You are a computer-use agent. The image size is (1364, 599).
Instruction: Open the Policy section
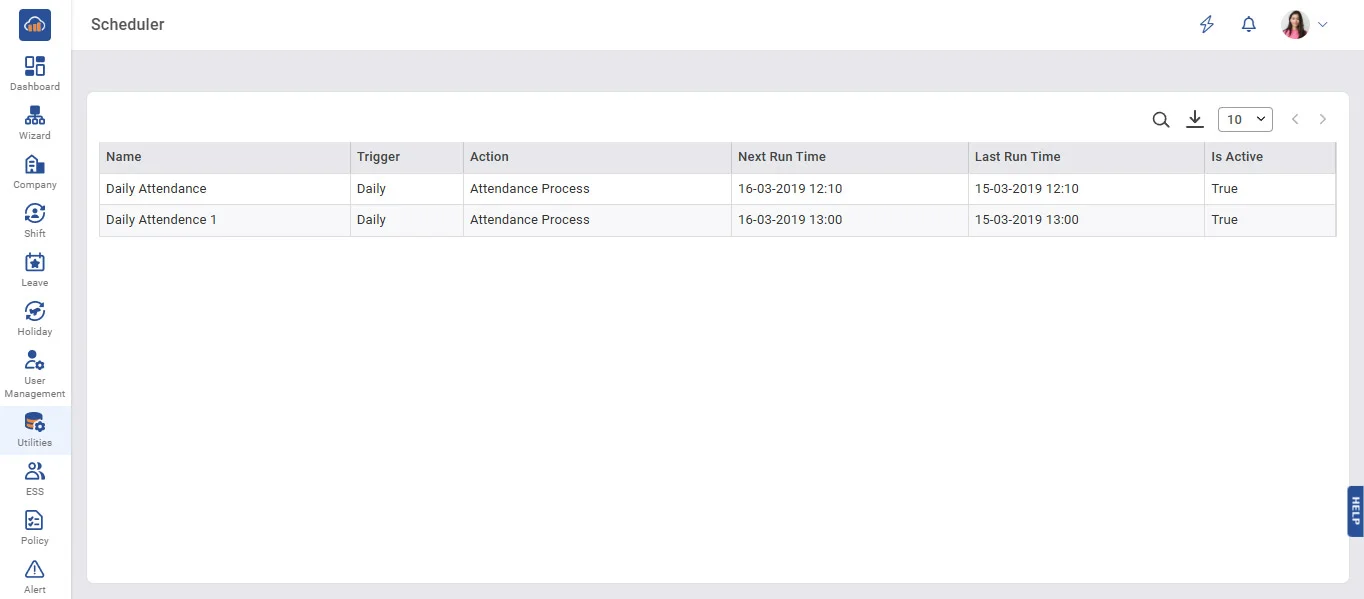tap(35, 521)
